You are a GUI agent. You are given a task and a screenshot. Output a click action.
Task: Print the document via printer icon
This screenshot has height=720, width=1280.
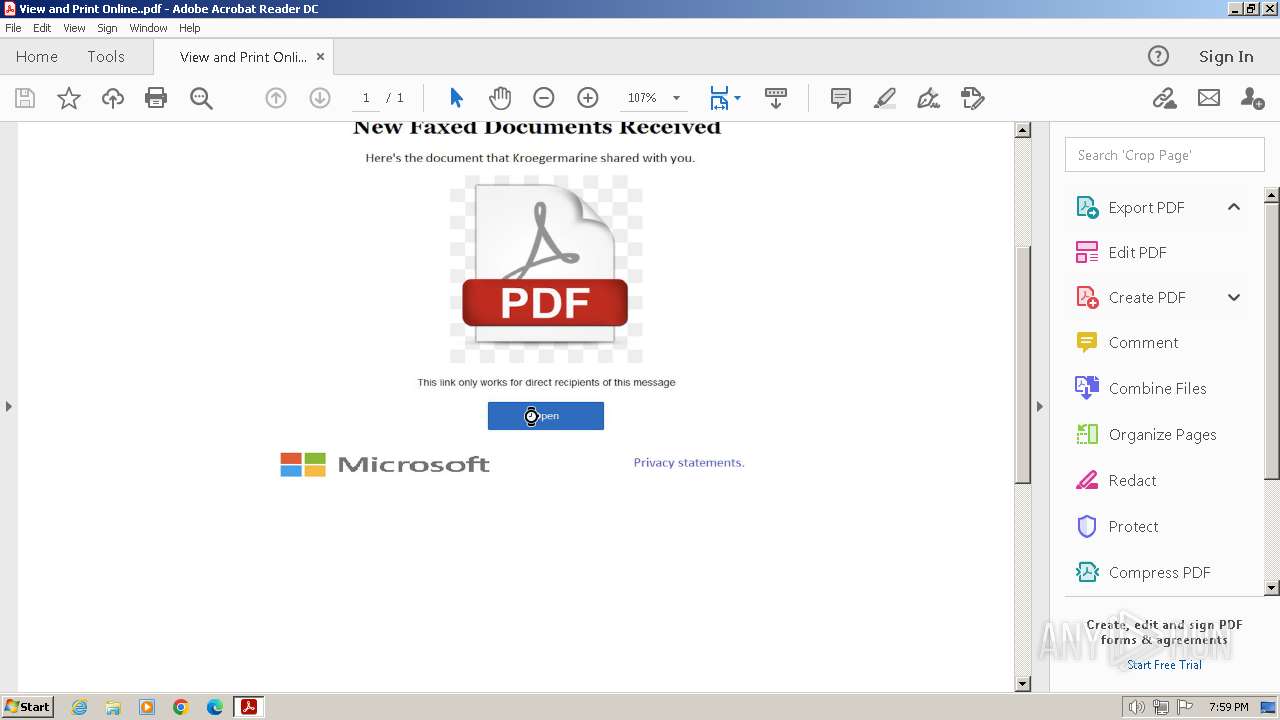point(156,98)
